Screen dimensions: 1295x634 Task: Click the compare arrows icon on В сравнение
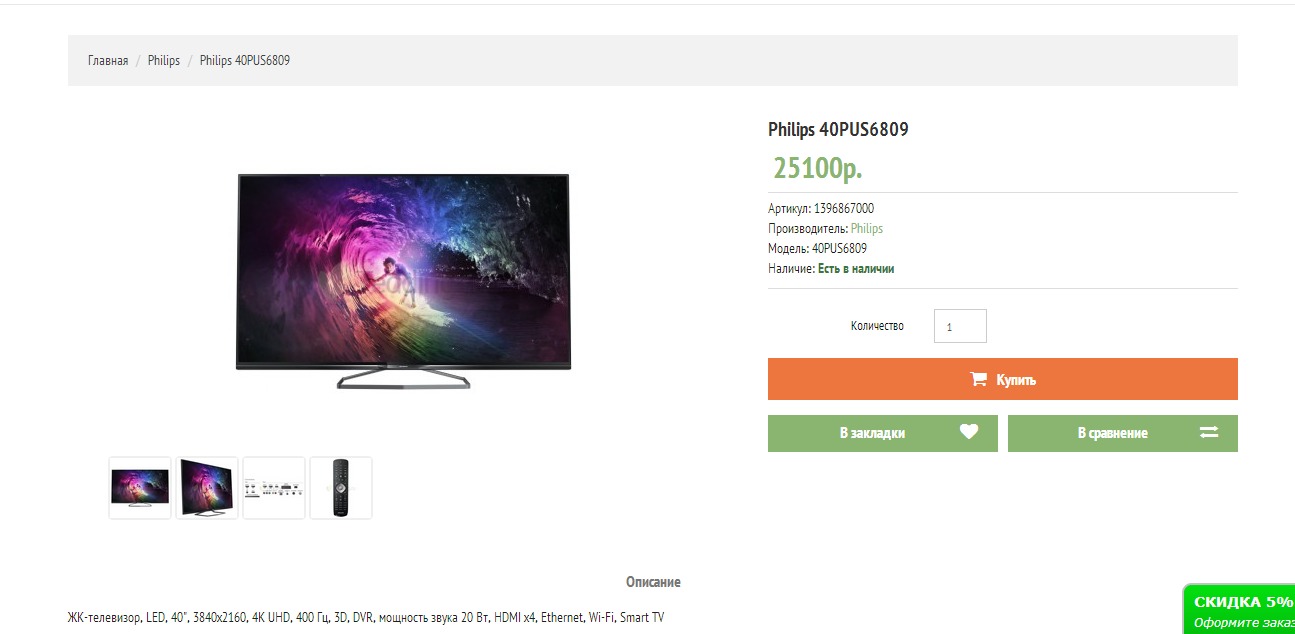[1208, 433]
